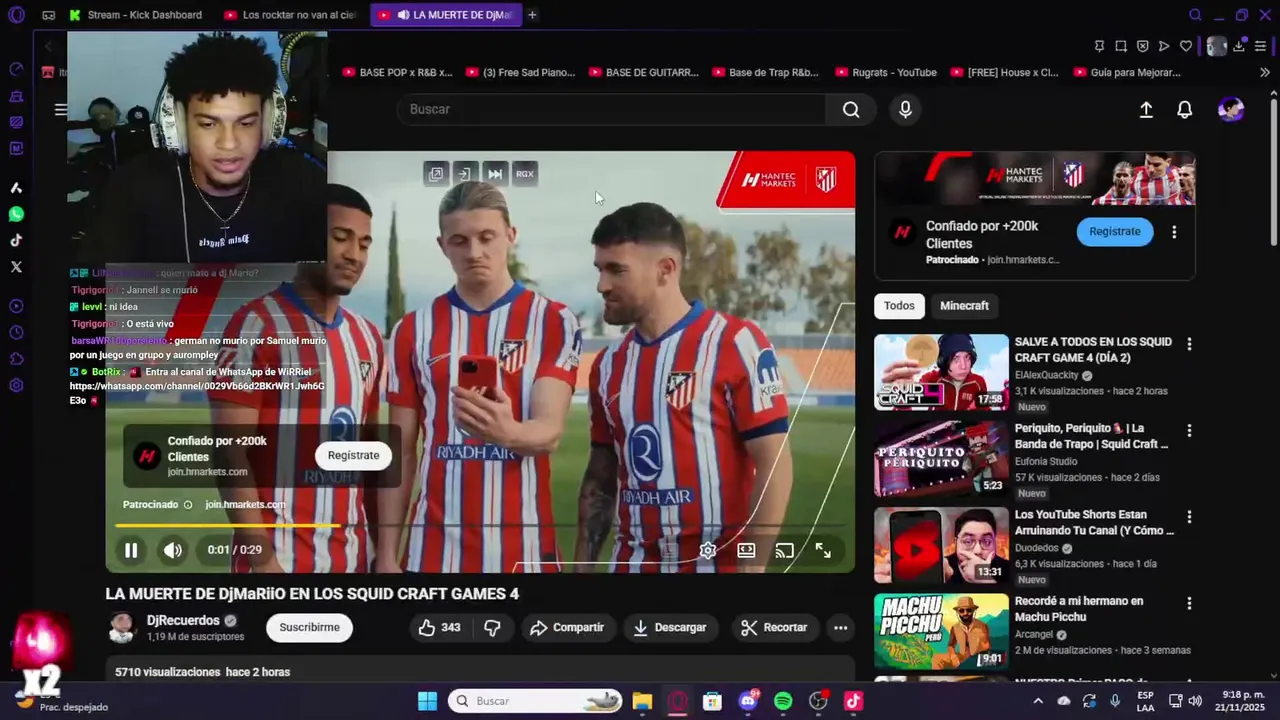Open YouTube notifications bell
This screenshot has height=720, width=1280.
tap(1184, 110)
